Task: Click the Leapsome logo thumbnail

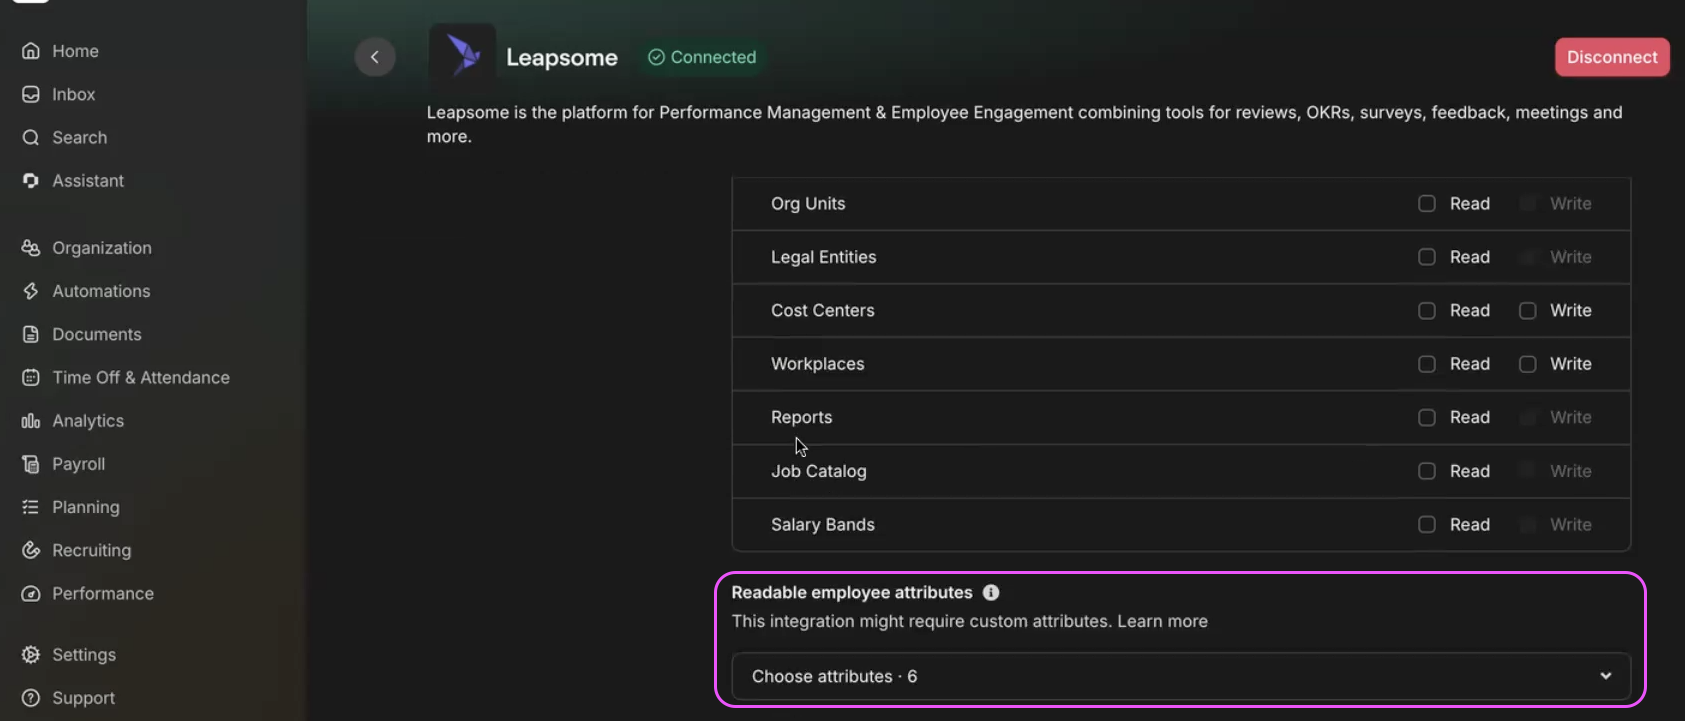Action: point(462,56)
